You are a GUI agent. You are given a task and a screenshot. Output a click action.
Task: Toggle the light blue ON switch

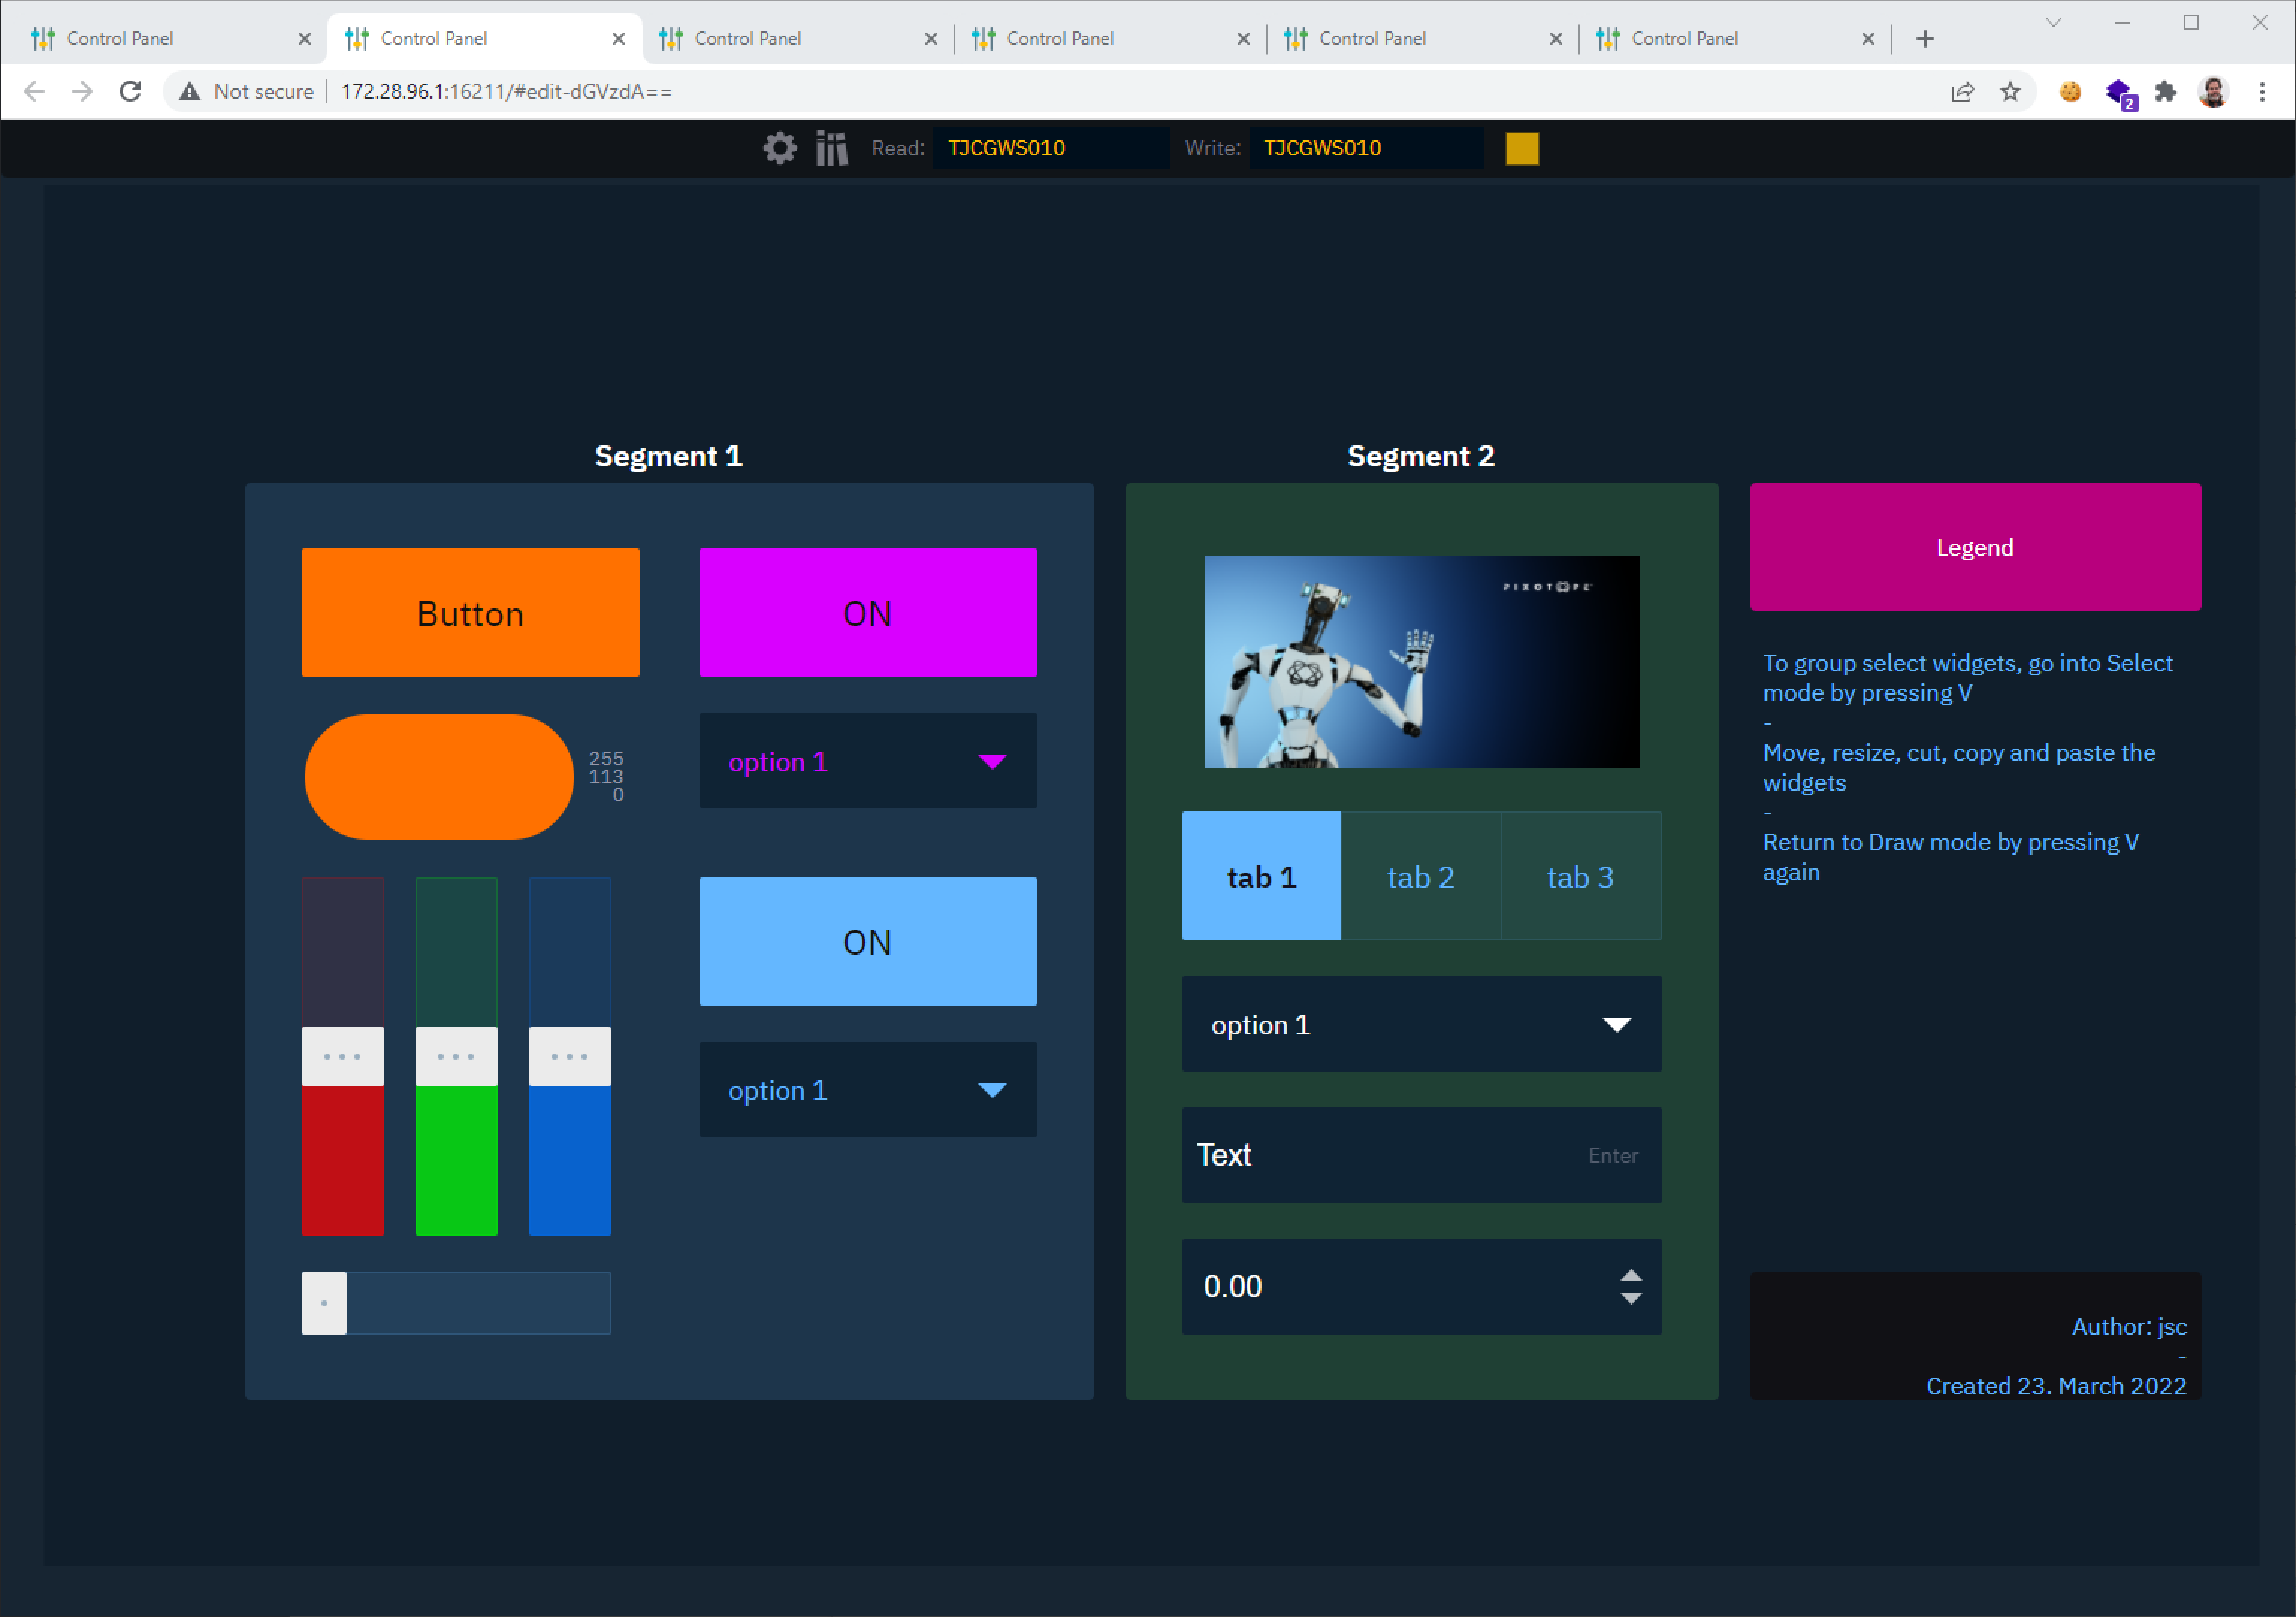867,941
